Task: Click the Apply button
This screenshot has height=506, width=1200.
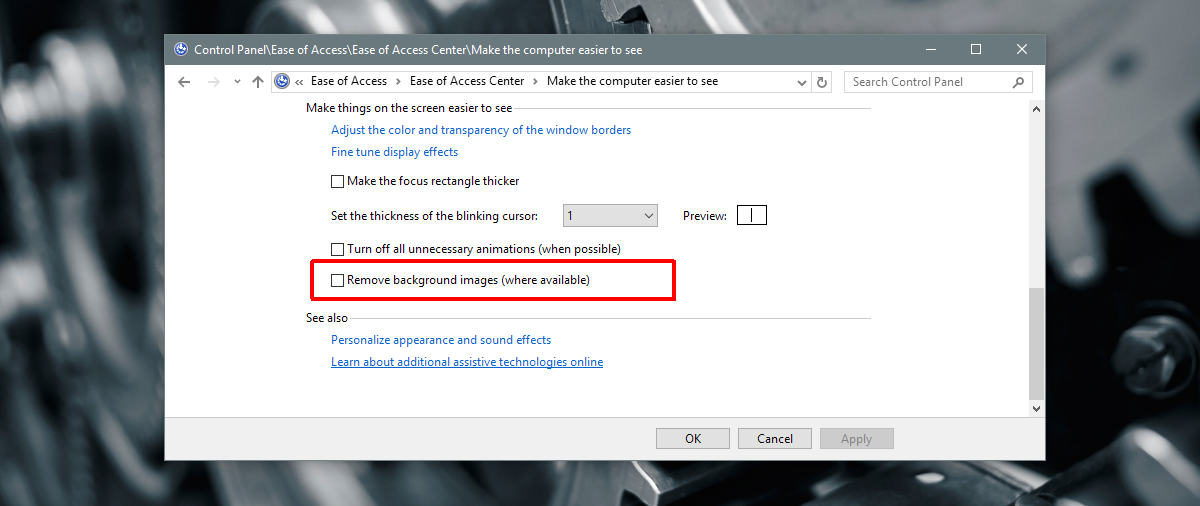Action: pyautogui.click(x=857, y=438)
